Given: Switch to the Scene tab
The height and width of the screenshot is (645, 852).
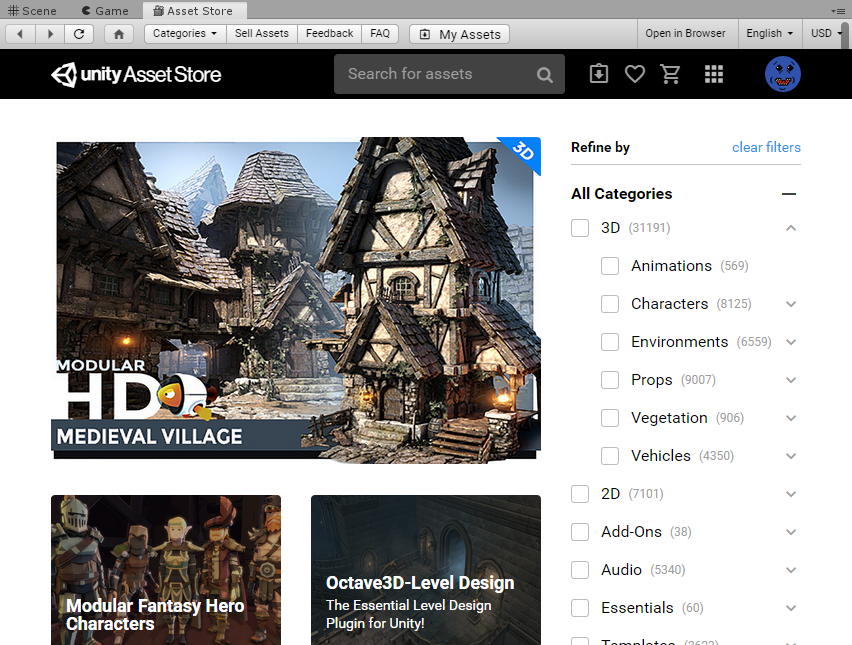Looking at the screenshot, I should pyautogui.click(x=32, y=10).
